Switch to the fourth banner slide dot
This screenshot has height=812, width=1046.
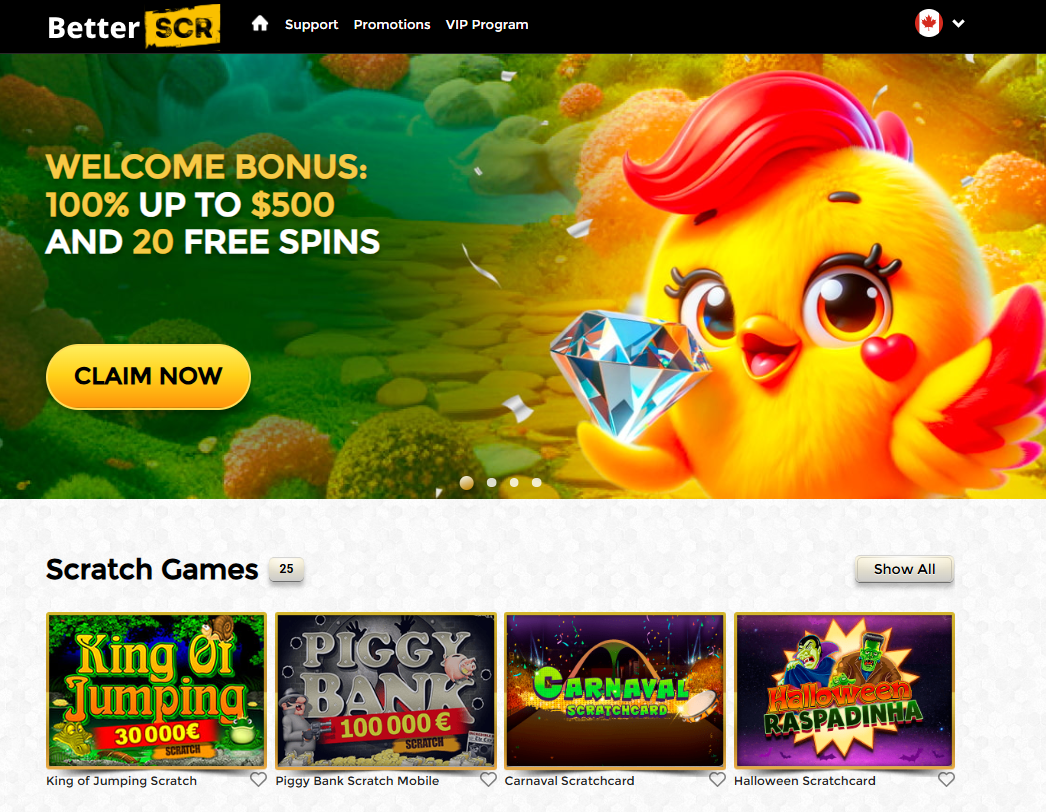pos(536,482)
